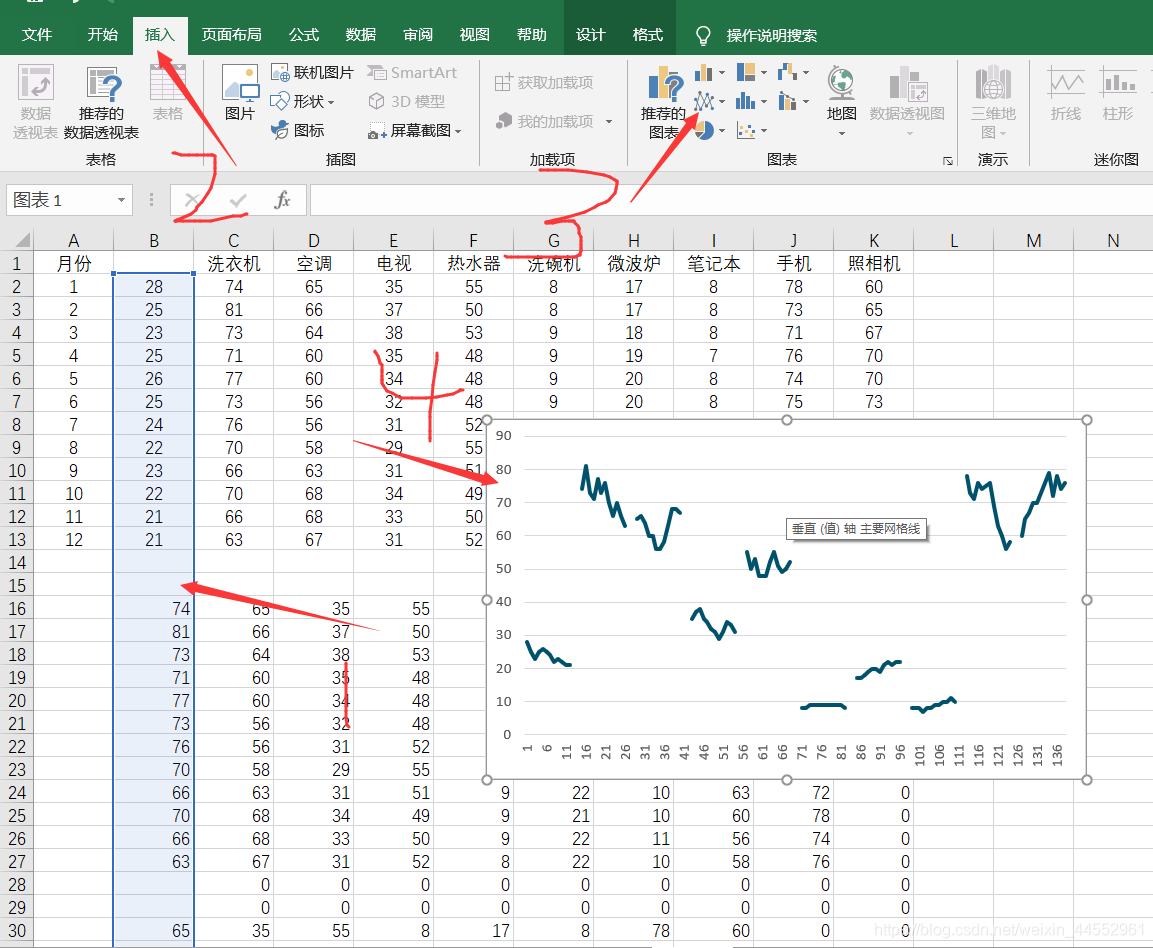Click the Select All corner triangle
Viewport: 1153px width, 948px height.
22,240
